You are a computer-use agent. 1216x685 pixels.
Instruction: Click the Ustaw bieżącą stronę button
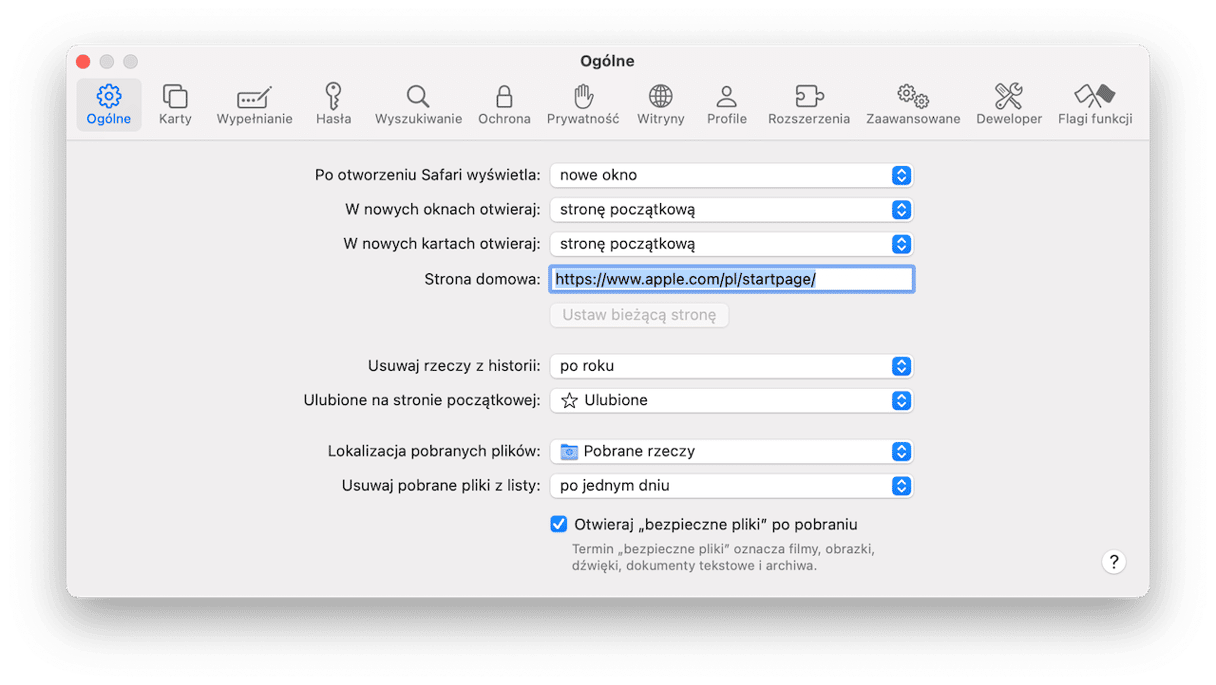[639, 315]
